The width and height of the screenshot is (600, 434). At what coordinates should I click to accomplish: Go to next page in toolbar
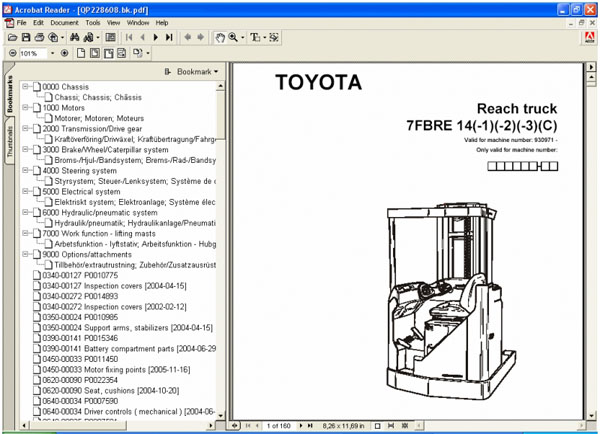click(x=155, y=38)
